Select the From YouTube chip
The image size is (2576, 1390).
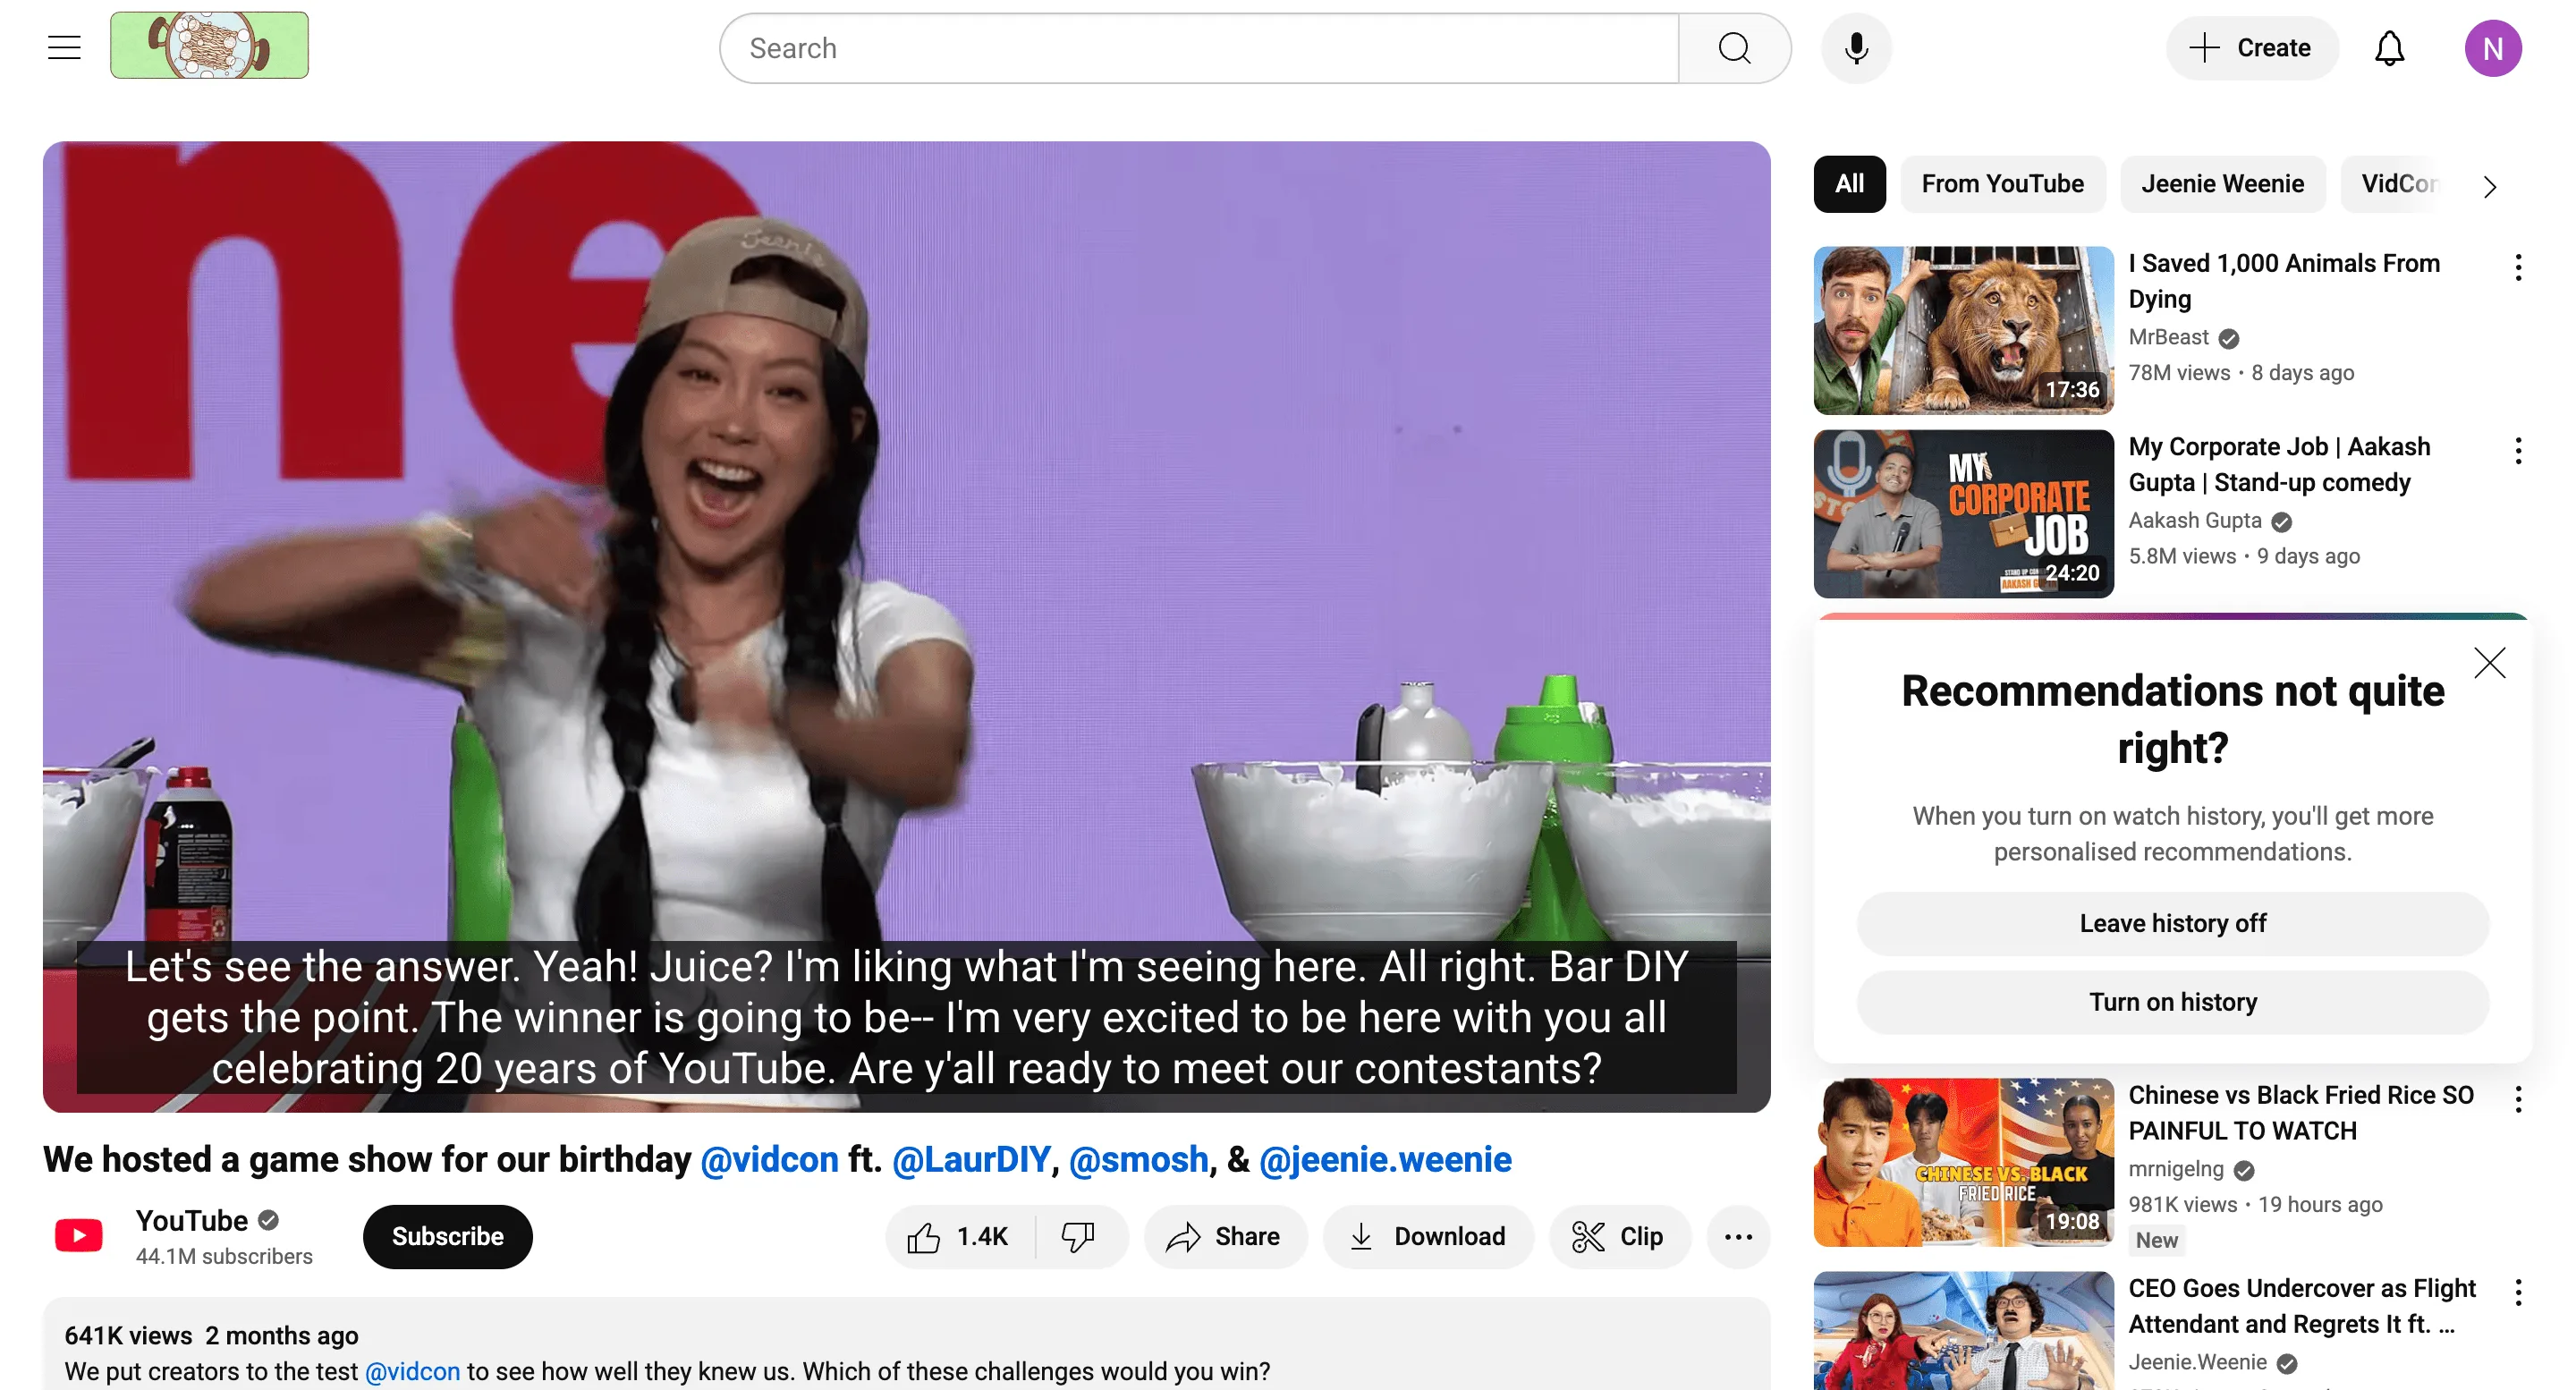tap(2001, 184)
